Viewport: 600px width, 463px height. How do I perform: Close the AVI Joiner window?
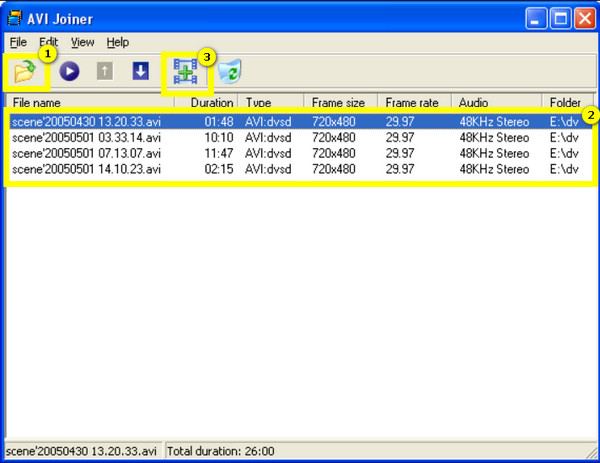[585, 18]
